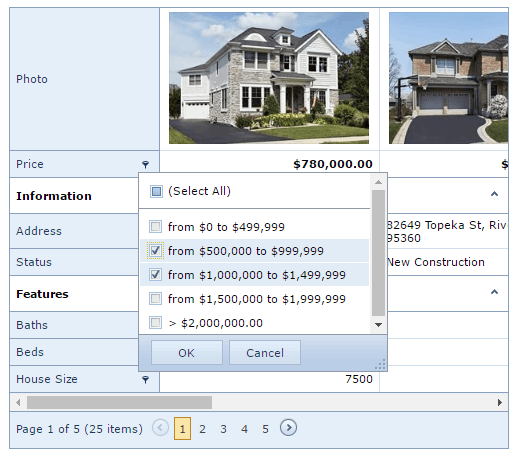Apply the filter with OK
The image size is (522, 457).
[x=187, y=353]
